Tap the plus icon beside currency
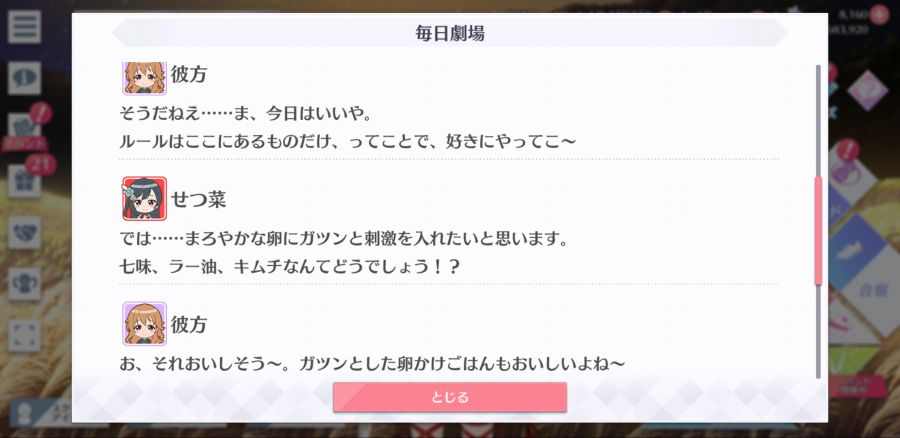The width and height of the screenshot is (900, 438). tap(878, 15)
